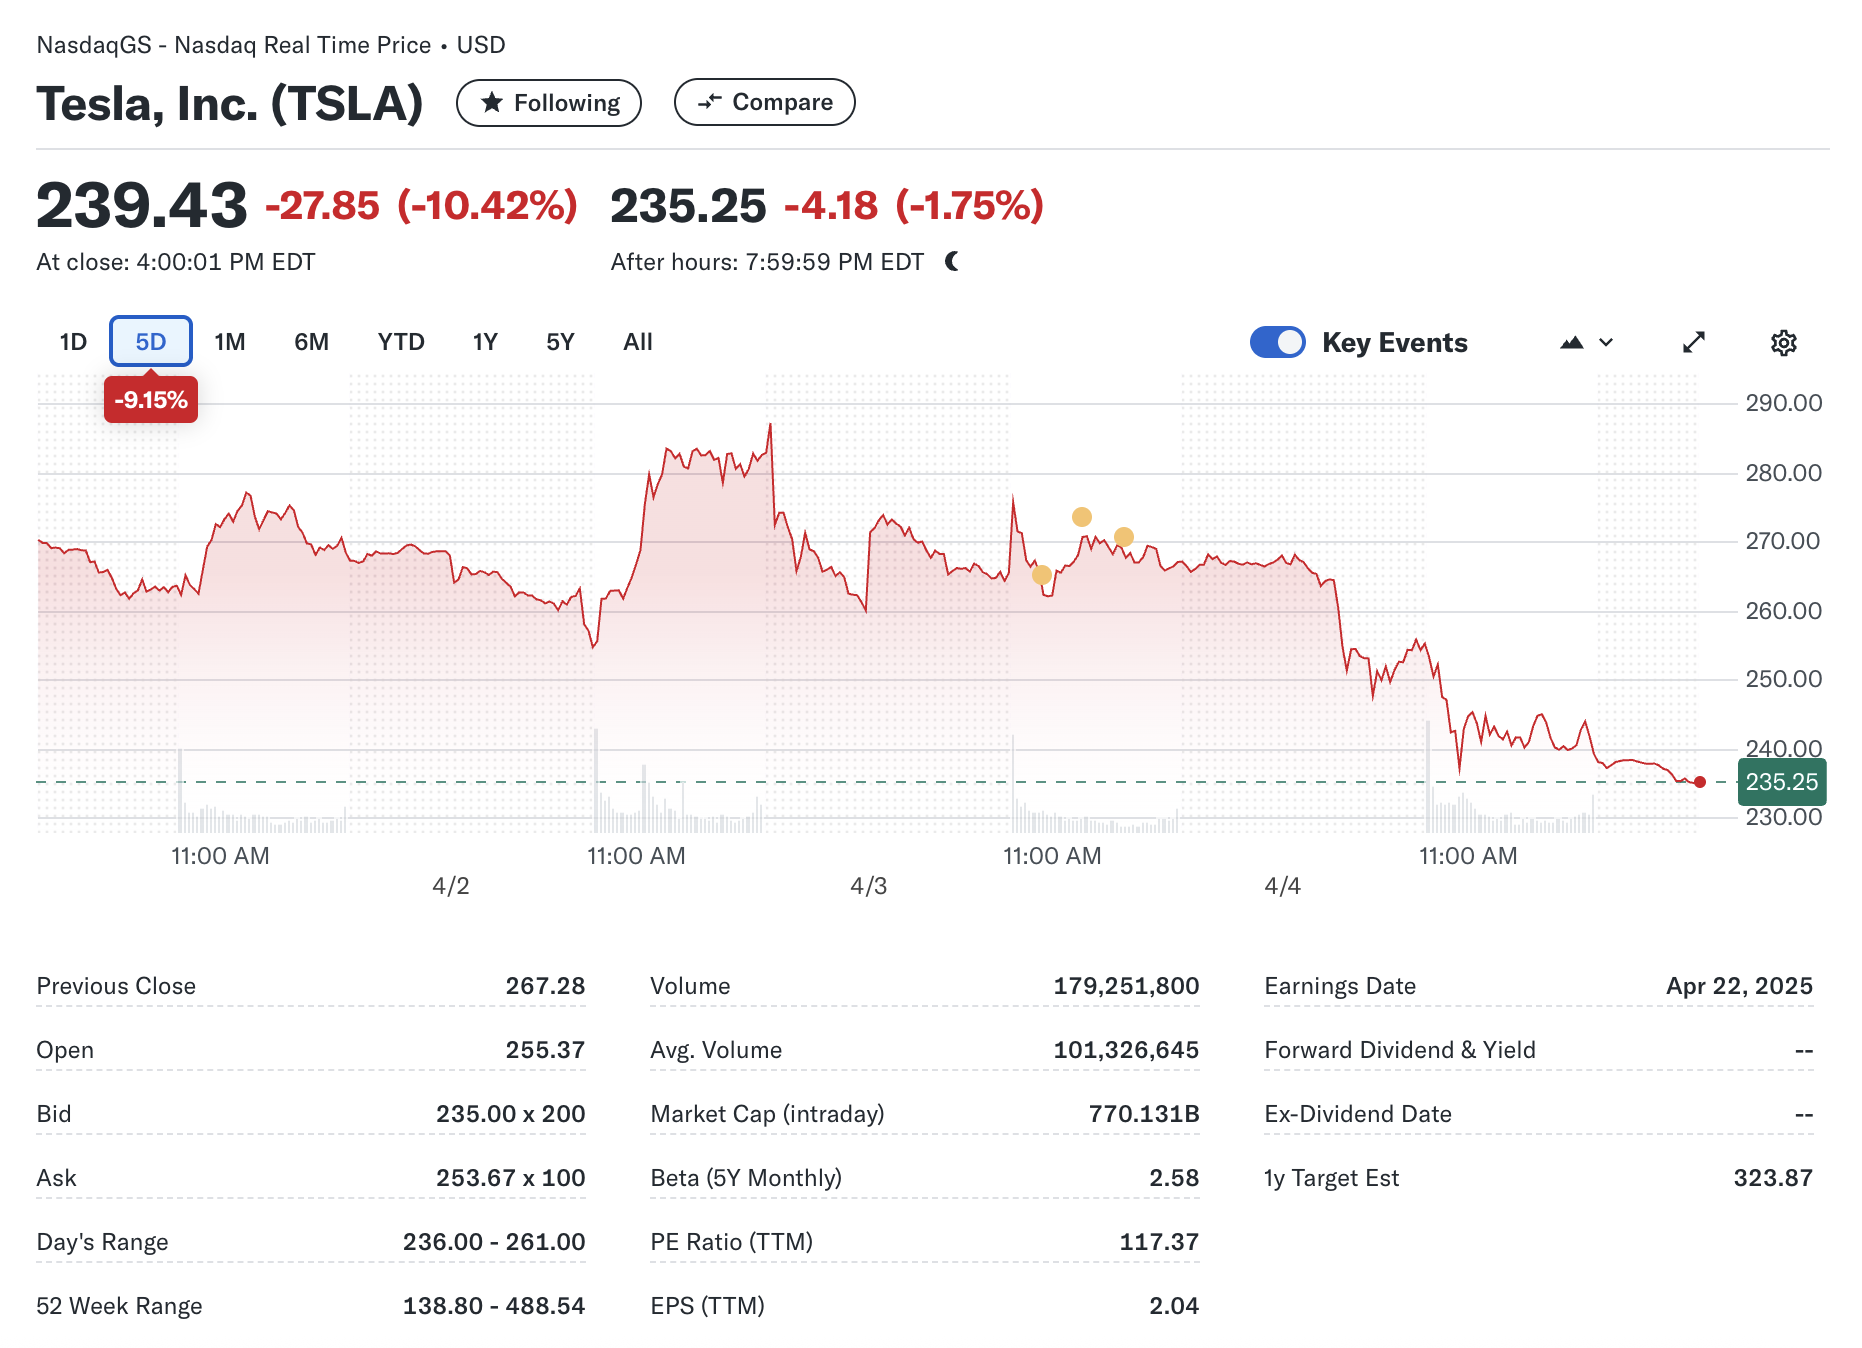Expand the chart type dropdown chevron

coord(1606,342)
